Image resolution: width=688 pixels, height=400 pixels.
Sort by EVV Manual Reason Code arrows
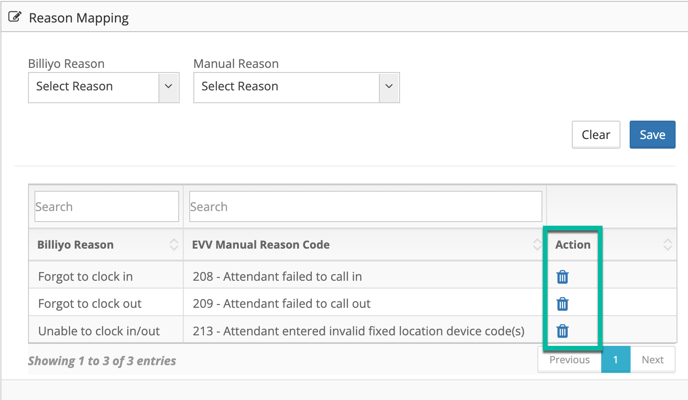tap(537, 244)
